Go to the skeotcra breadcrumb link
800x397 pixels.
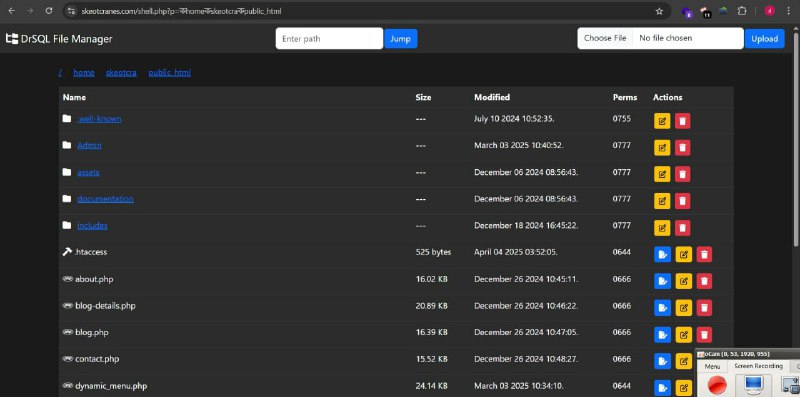pyautogui.click(x=121, y=73)
